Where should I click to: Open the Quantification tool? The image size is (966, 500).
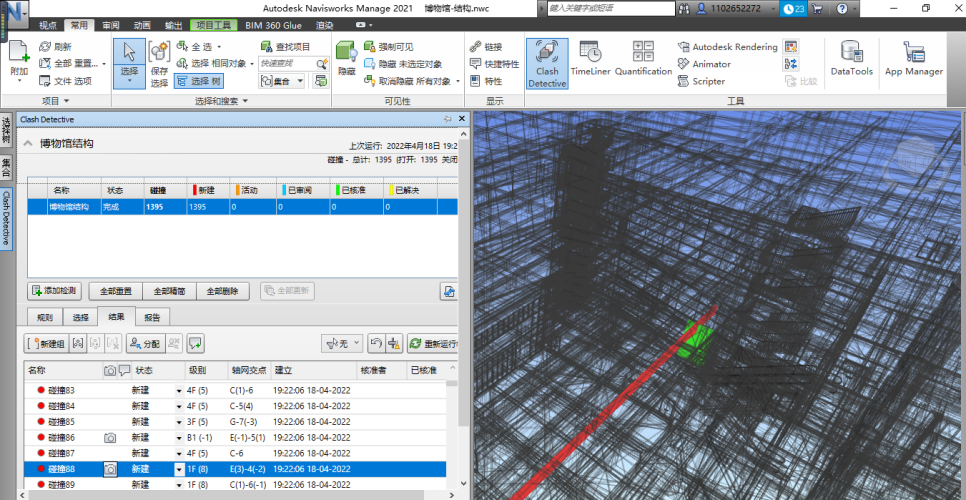[x=643, y=59]
